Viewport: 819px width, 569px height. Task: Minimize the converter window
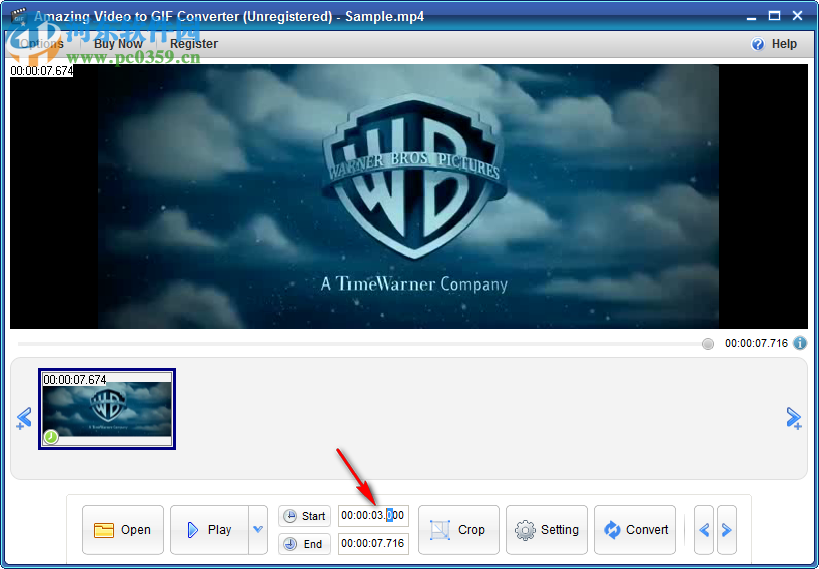[x=752, y=17]
